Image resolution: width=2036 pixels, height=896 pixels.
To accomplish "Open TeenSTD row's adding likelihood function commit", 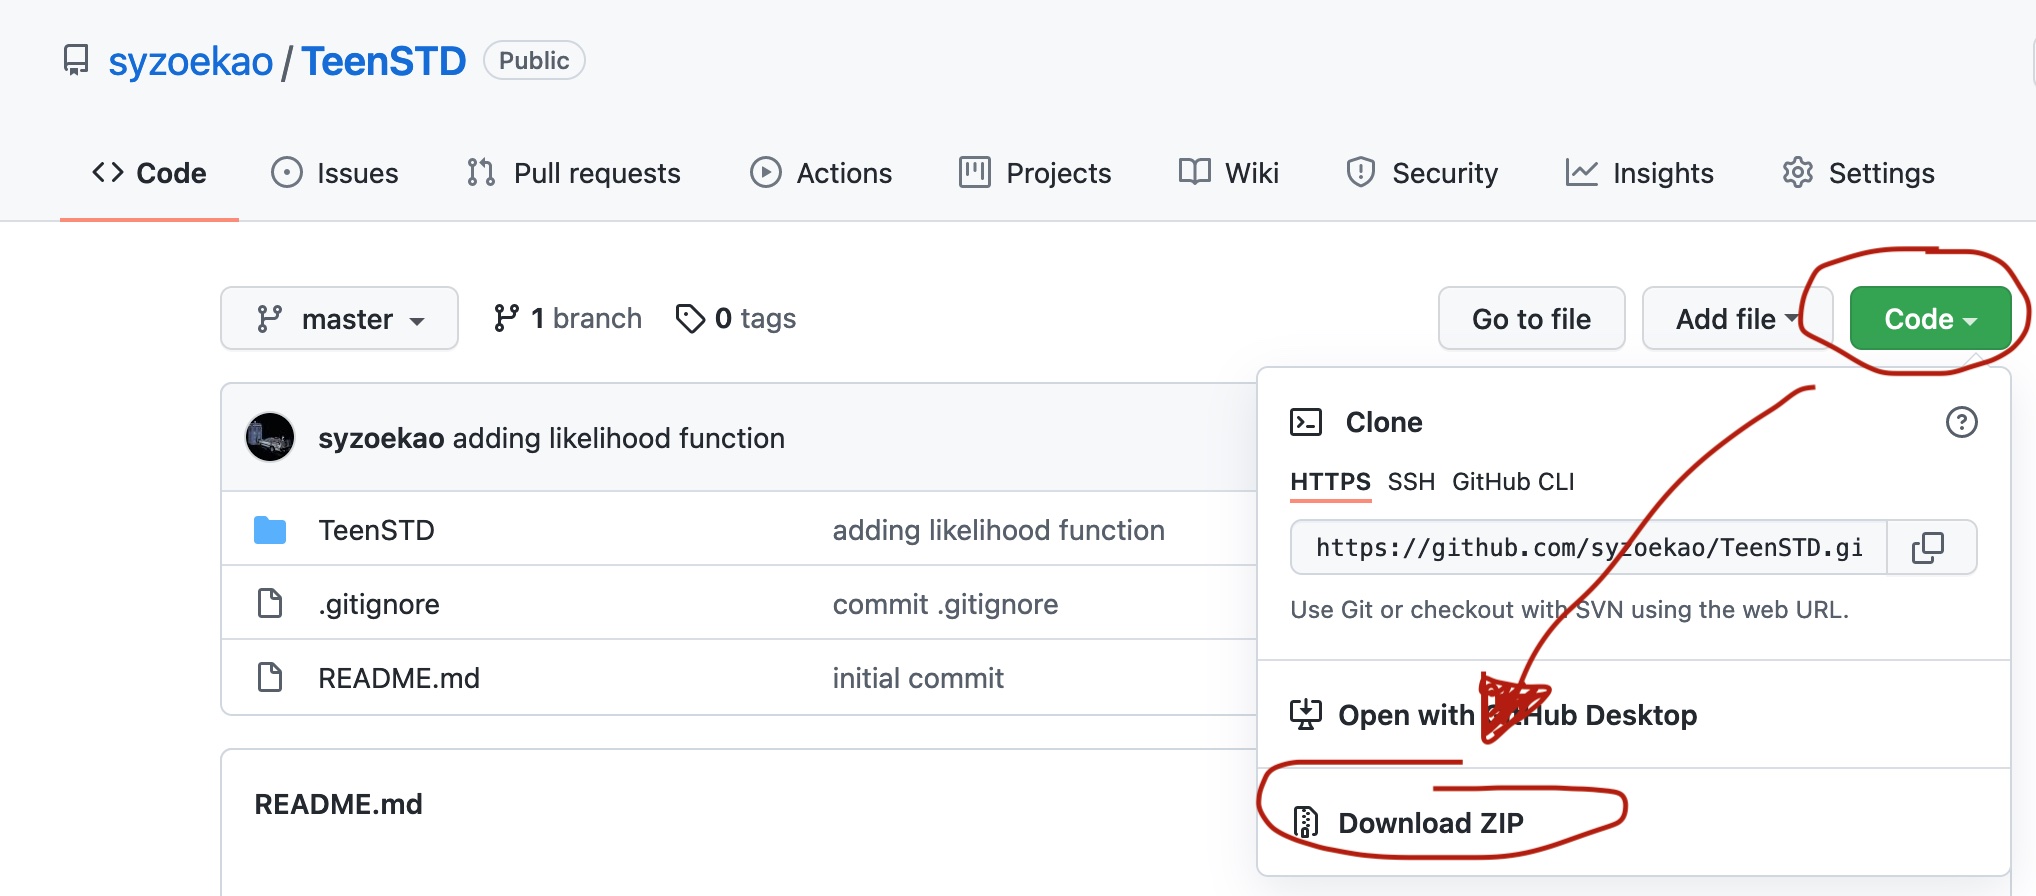I will 999,530.
